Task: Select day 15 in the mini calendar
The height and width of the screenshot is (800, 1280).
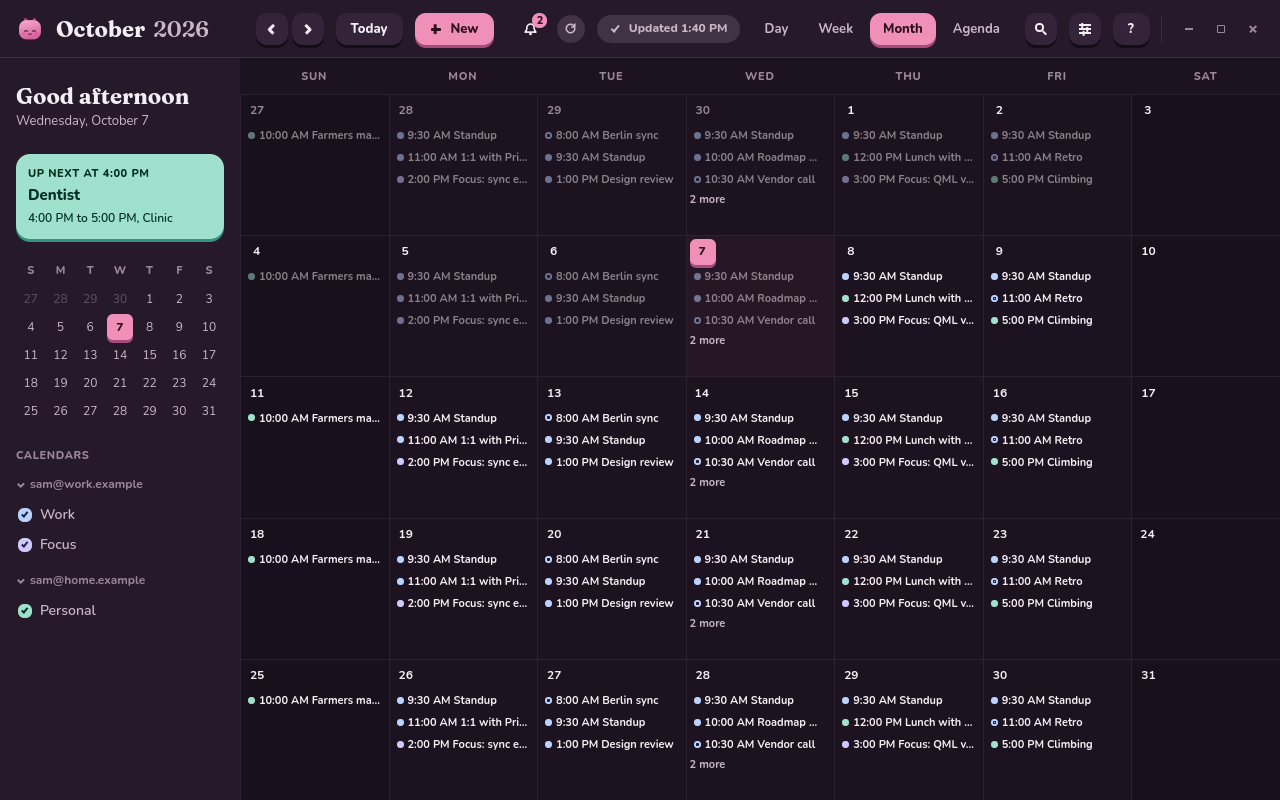Action: pos(149,355)
